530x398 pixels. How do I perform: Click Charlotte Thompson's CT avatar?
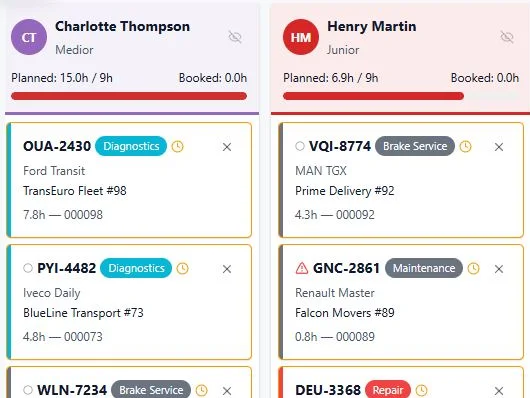(x=29, y=37)
